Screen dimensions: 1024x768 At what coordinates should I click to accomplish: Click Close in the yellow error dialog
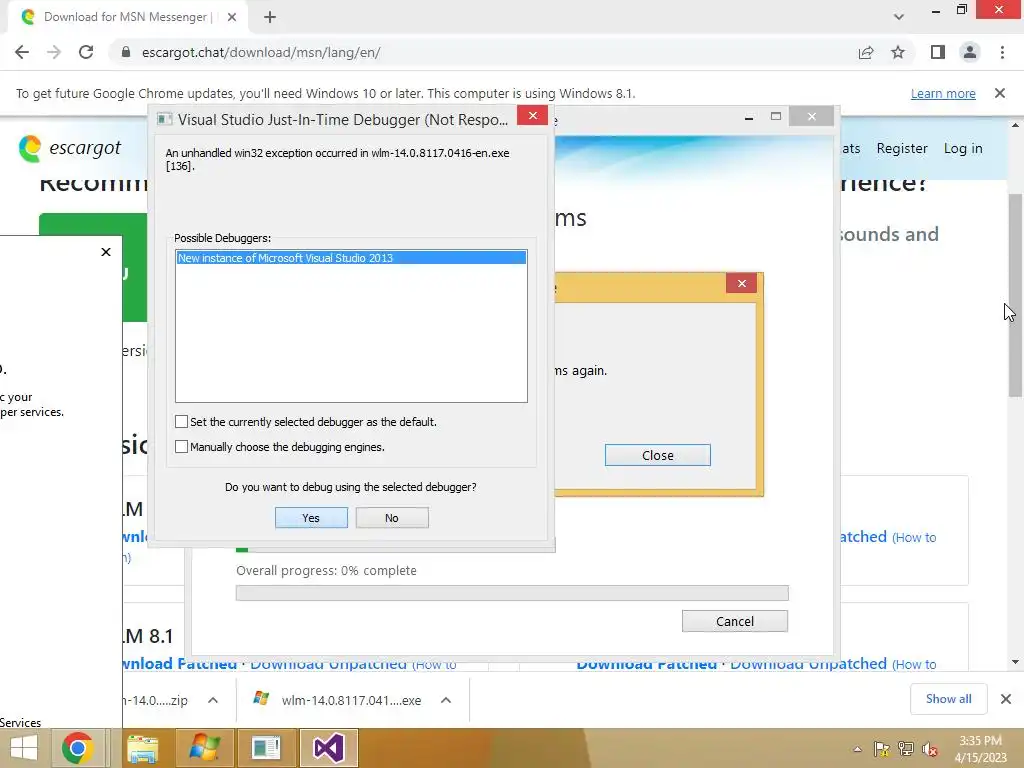click(658, 455)
